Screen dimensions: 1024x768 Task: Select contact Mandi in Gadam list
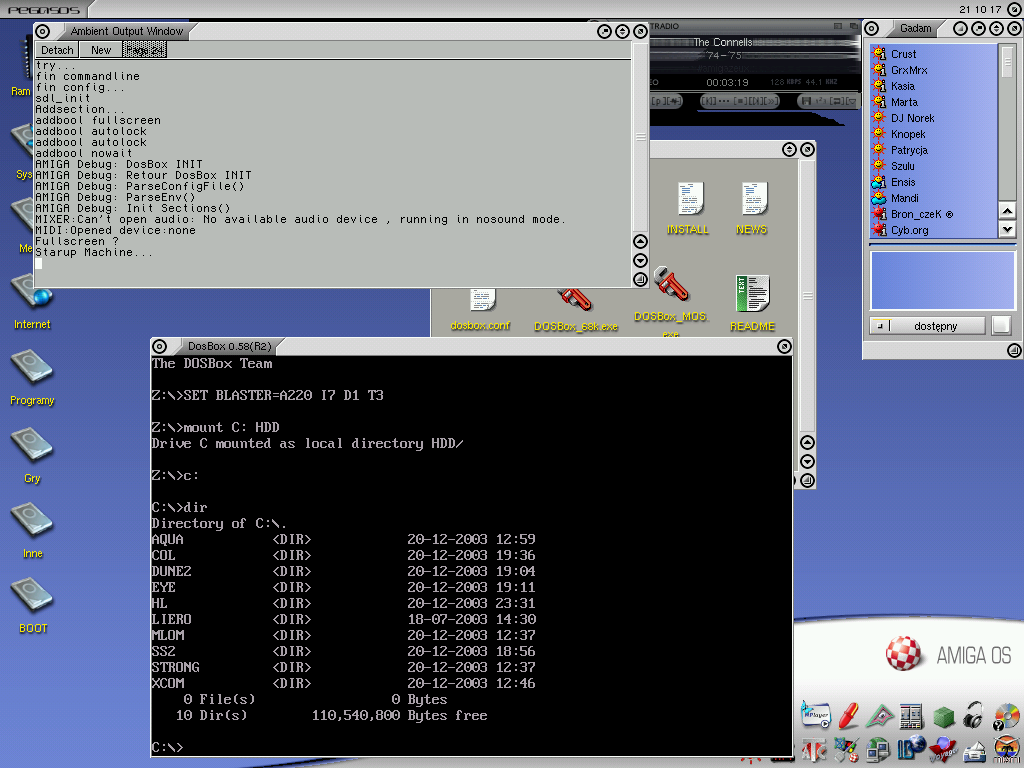pos(934,198)
